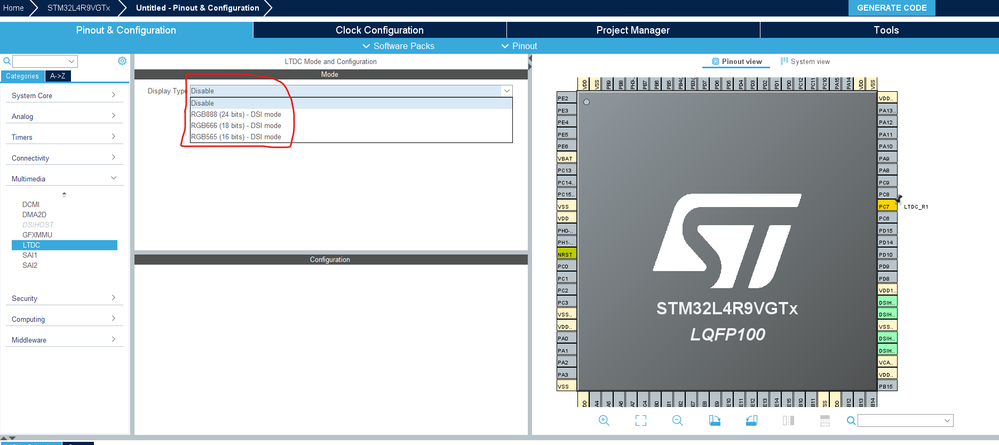Rotate the chip counterclockwise
The height and width of the screenshot is (445, 999).
click(x=751, y=420)
